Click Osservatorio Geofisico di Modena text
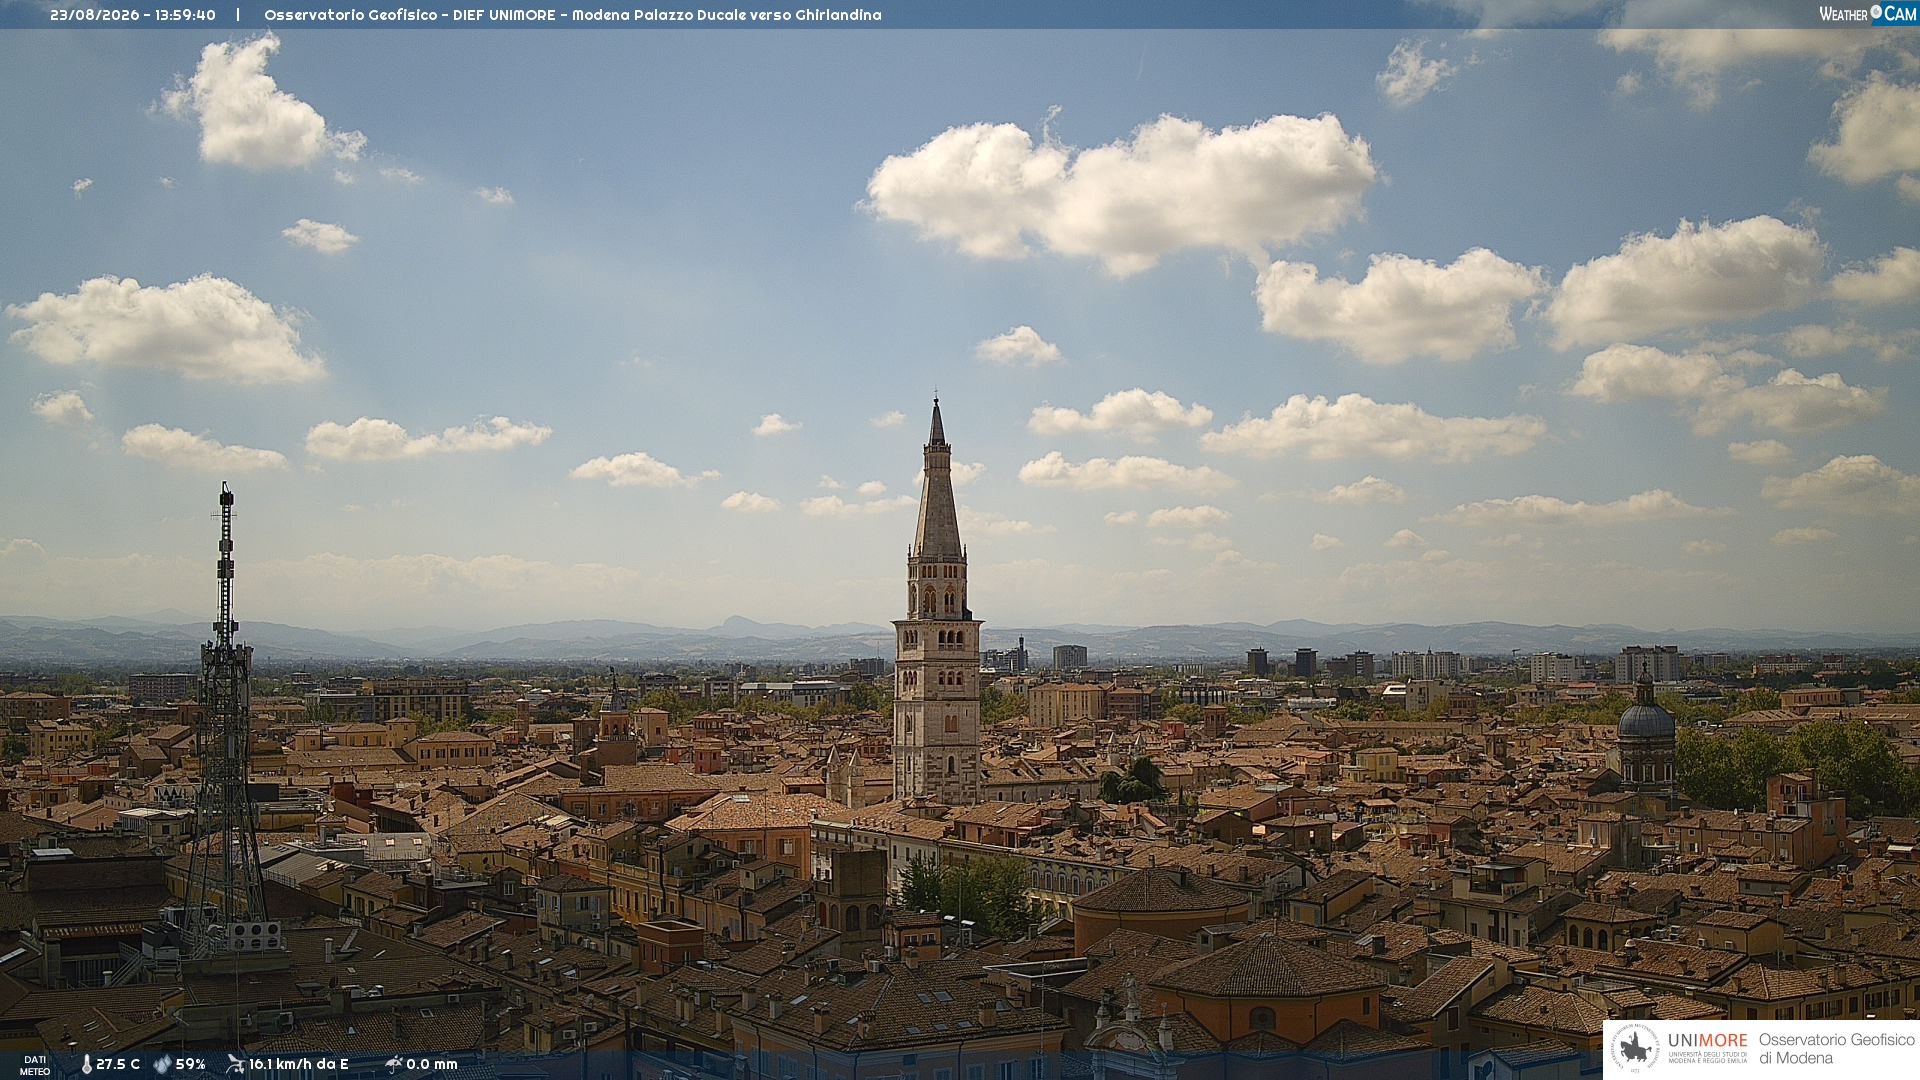 (1836, 1049)
